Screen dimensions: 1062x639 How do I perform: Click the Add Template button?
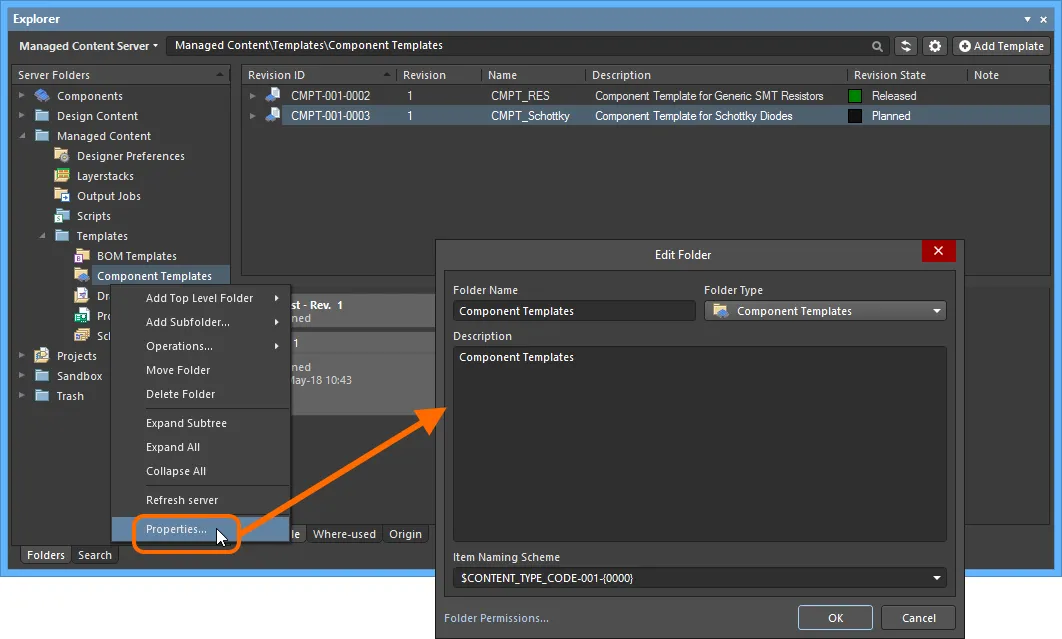(x=1002, y=46)
